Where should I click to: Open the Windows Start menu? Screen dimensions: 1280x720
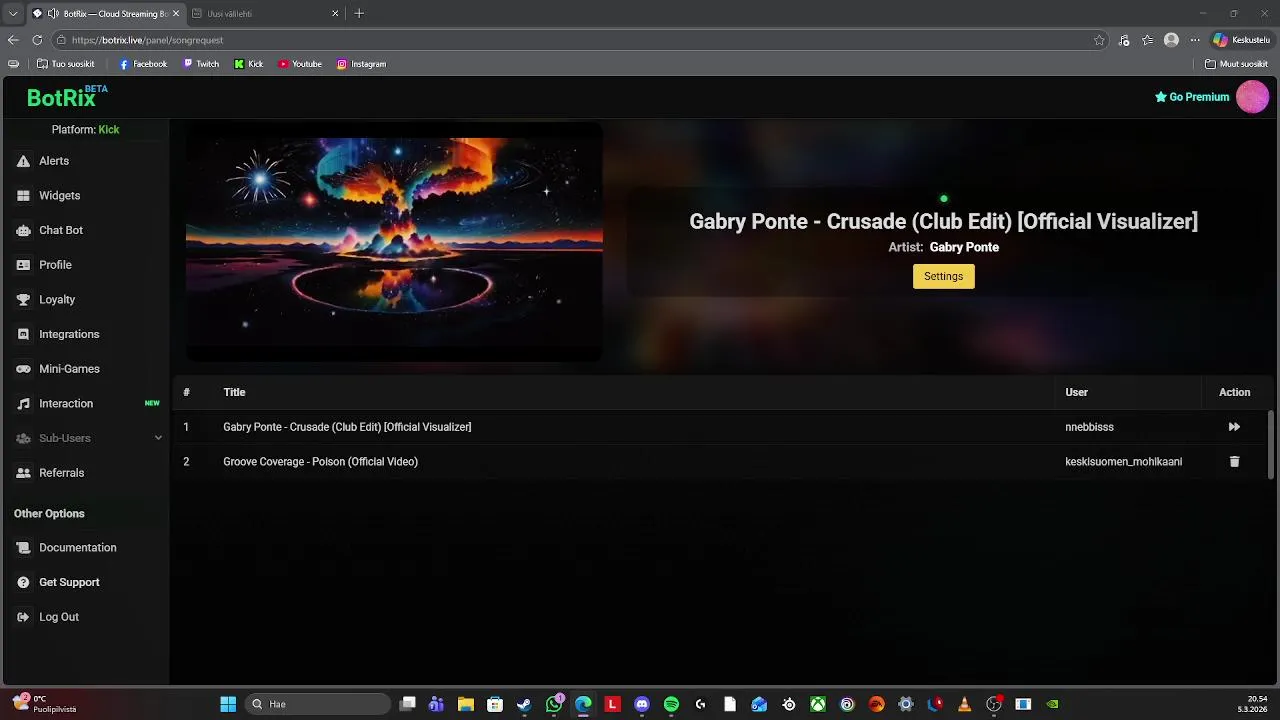click(x=228, y=704)
